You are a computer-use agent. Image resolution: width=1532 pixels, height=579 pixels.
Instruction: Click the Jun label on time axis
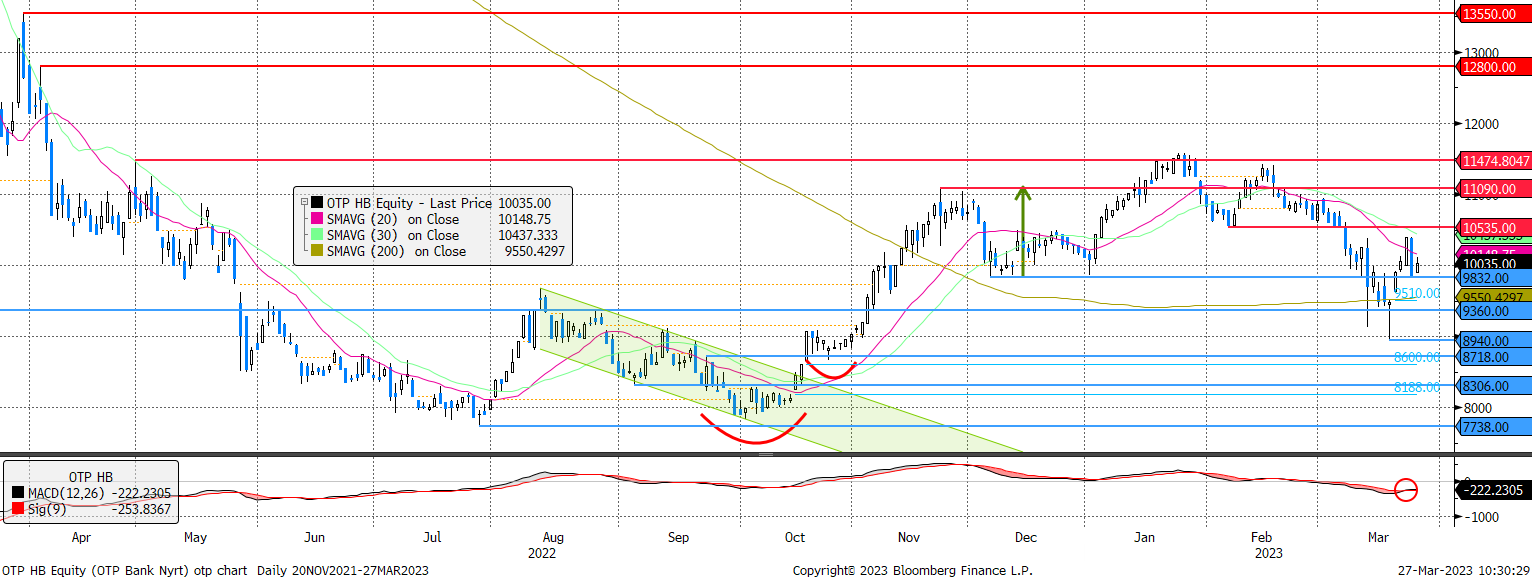tap(315, 537)
